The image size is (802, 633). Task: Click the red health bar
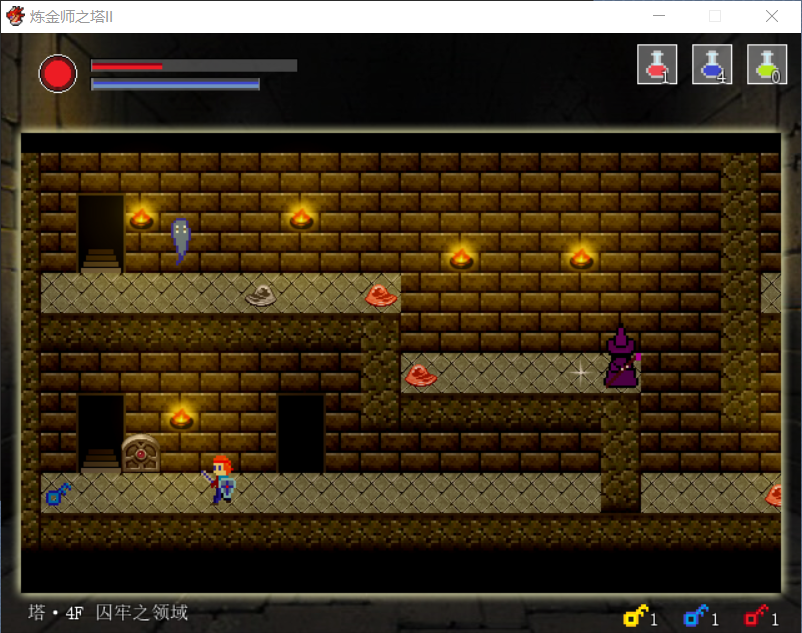coord(194,65)
